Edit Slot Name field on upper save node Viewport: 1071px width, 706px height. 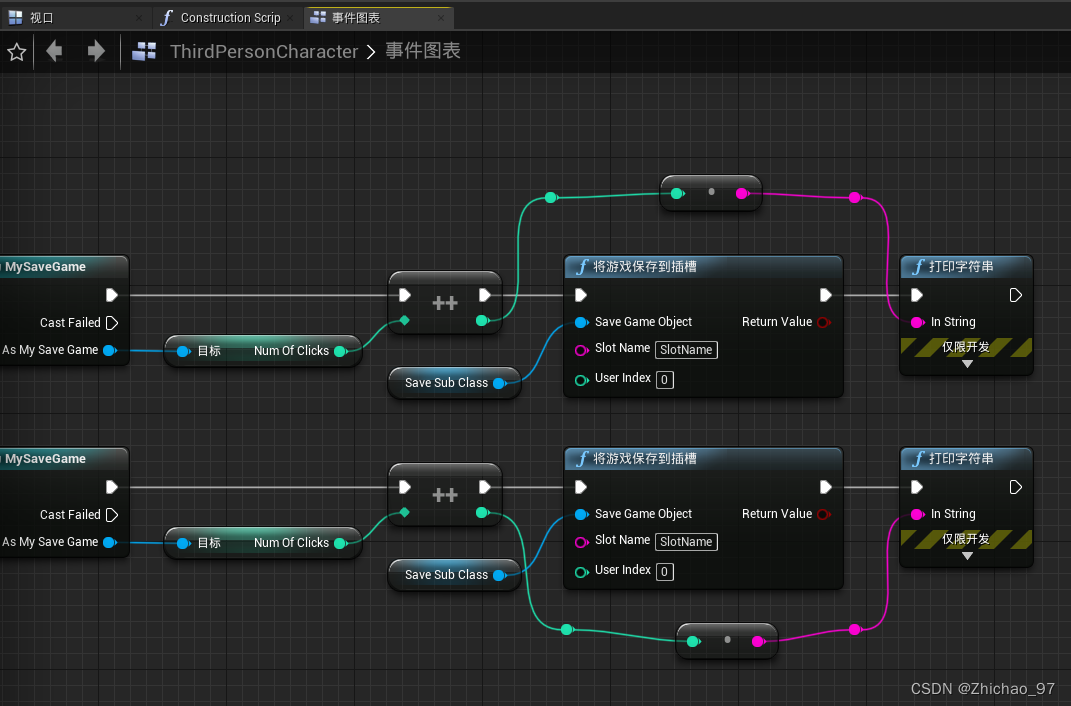point(686,350)
